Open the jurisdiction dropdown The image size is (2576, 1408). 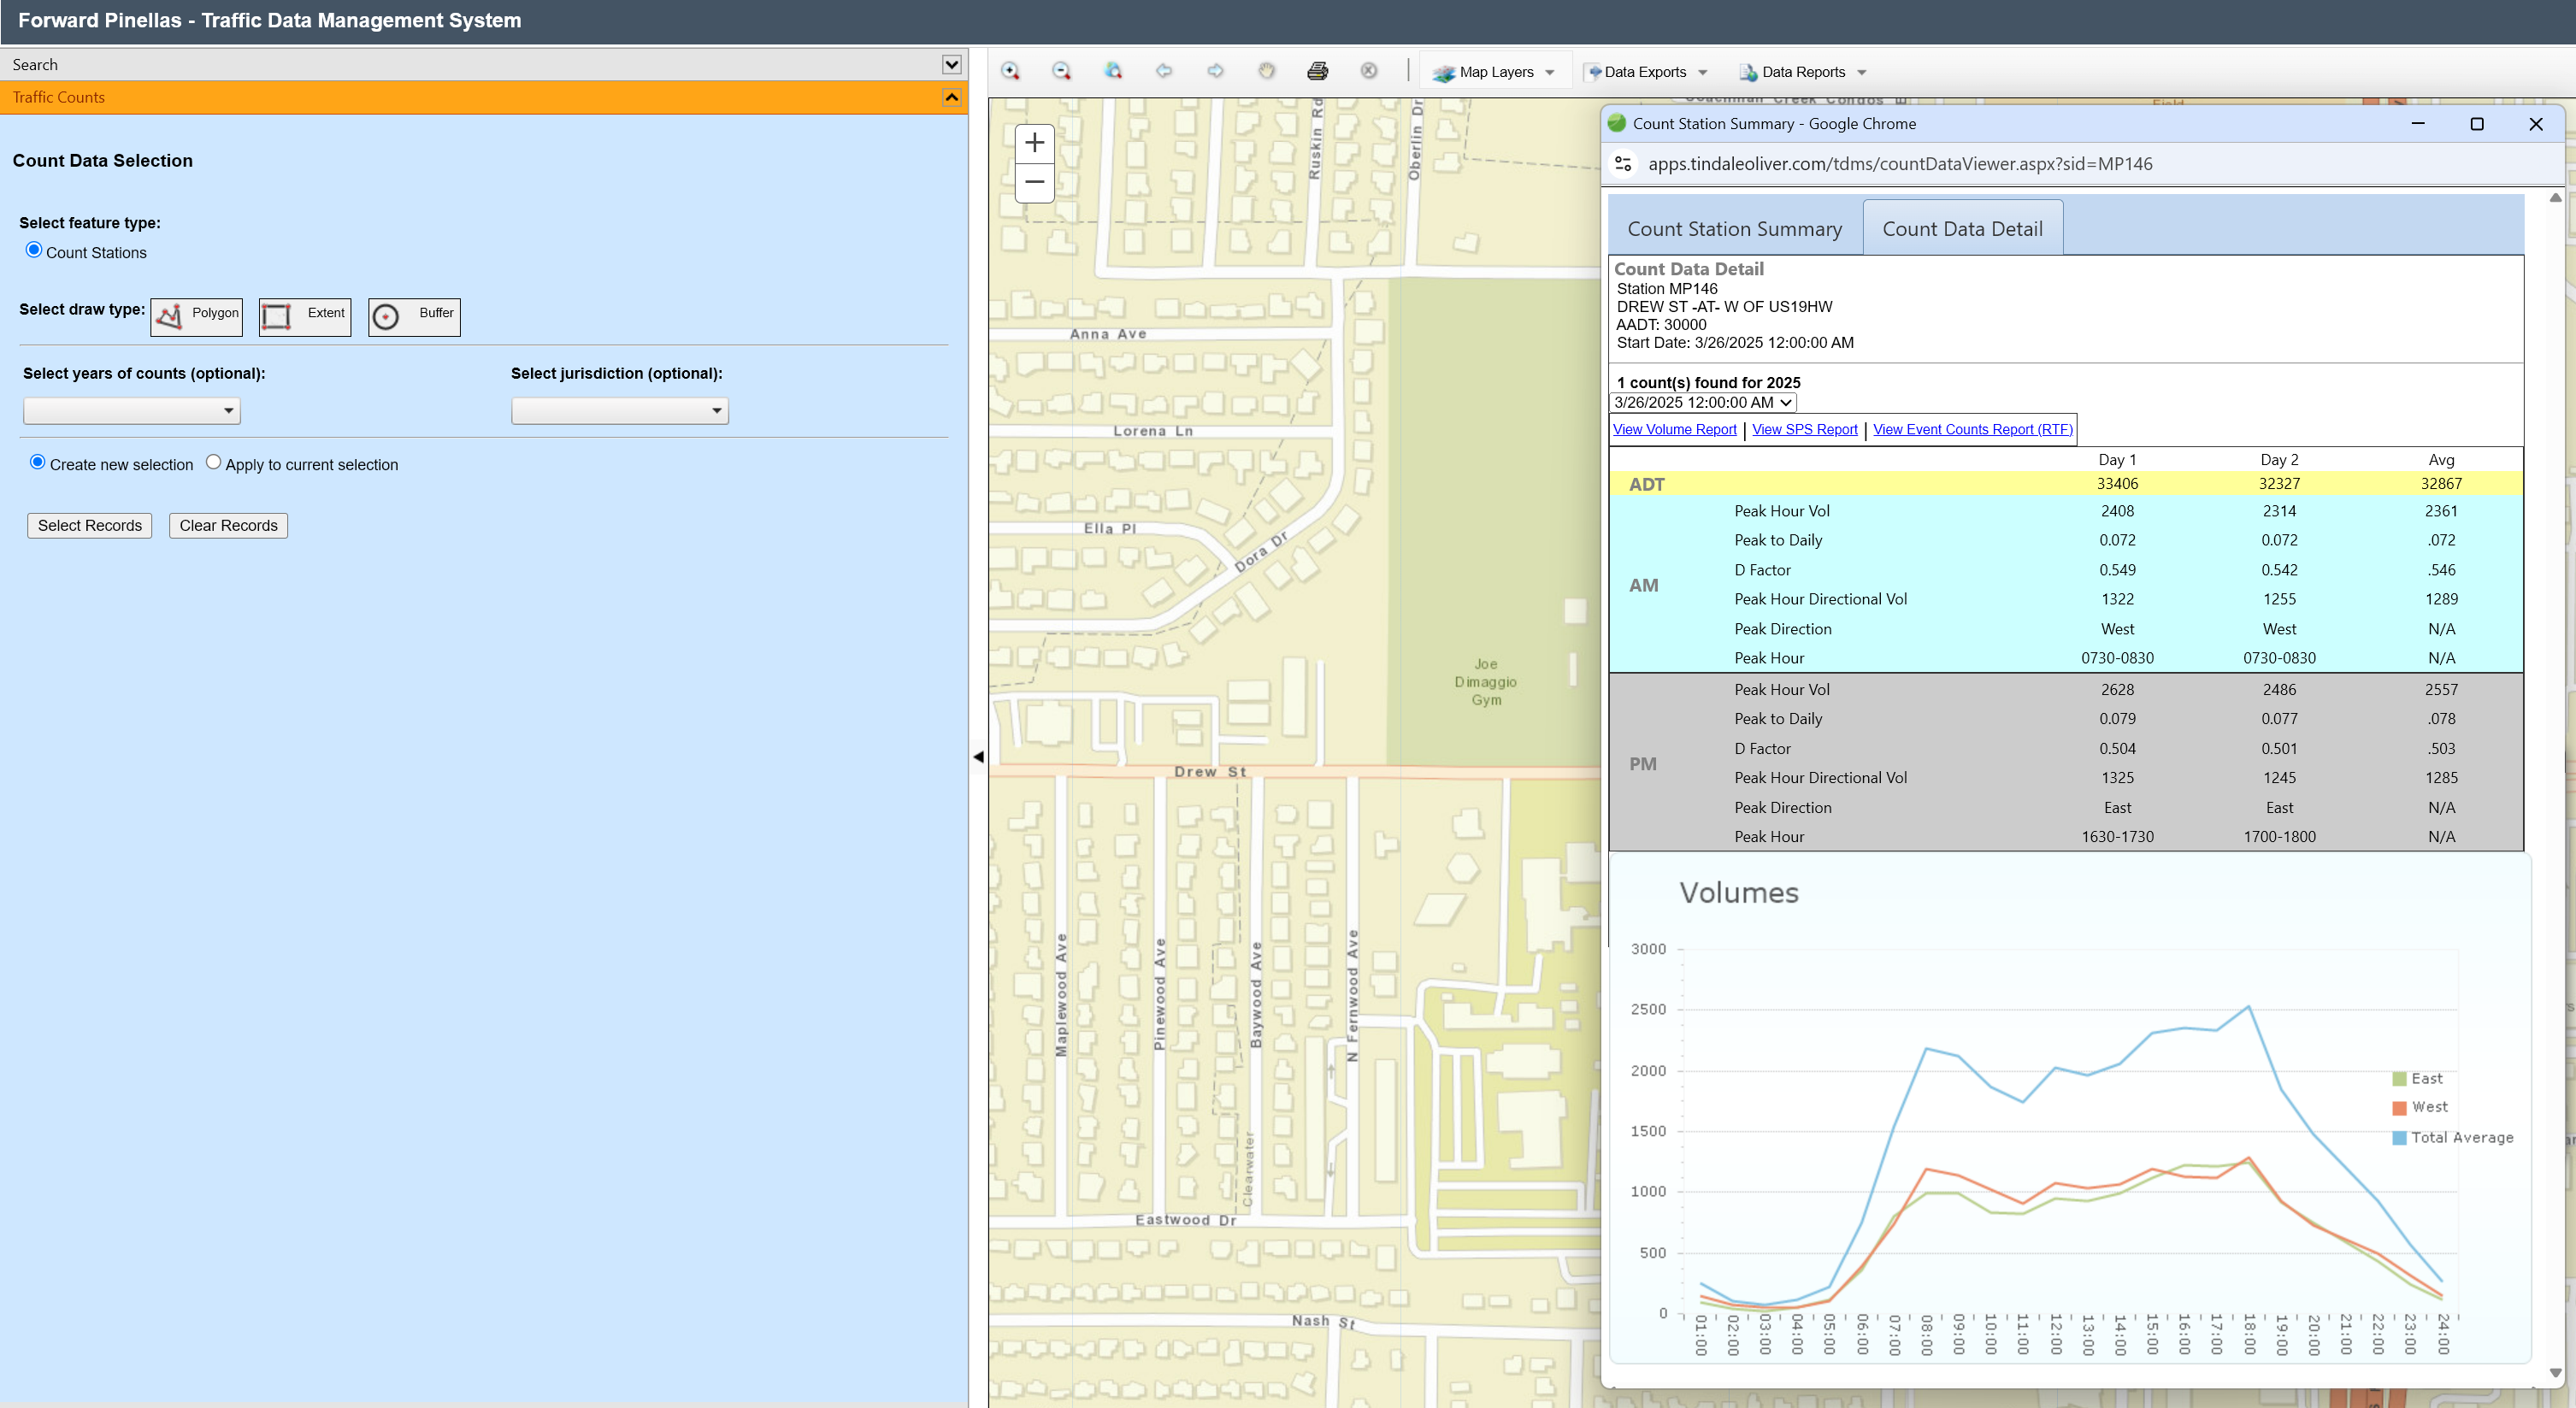620,411
